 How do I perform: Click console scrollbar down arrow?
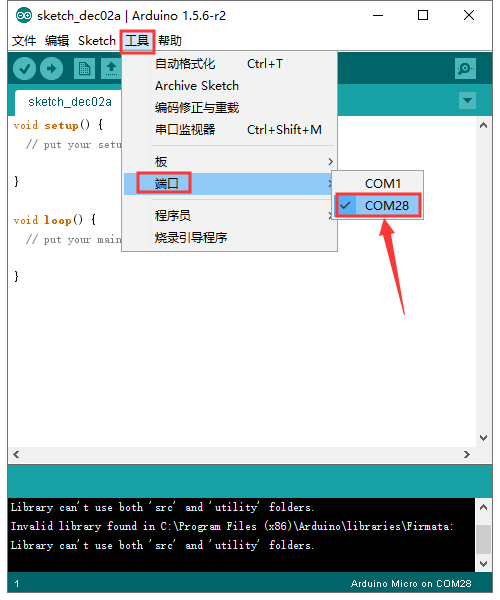tap(484, 564)
